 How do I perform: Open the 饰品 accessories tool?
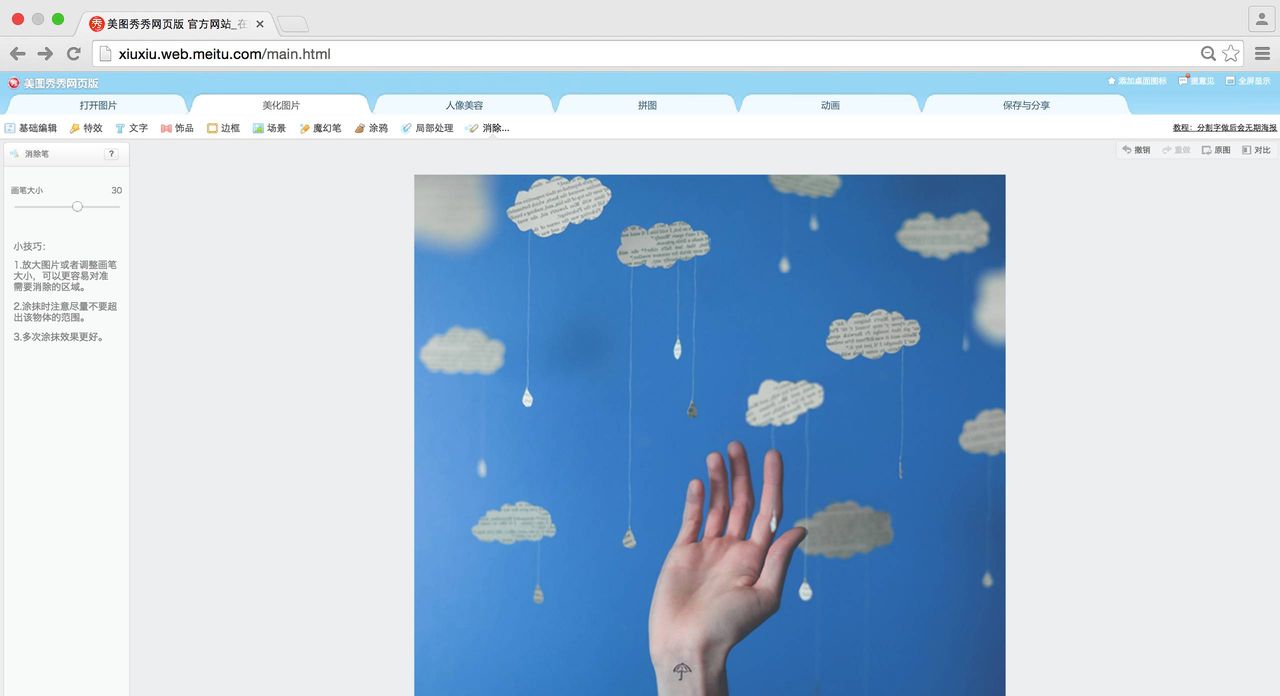click(x=177, y=128)
